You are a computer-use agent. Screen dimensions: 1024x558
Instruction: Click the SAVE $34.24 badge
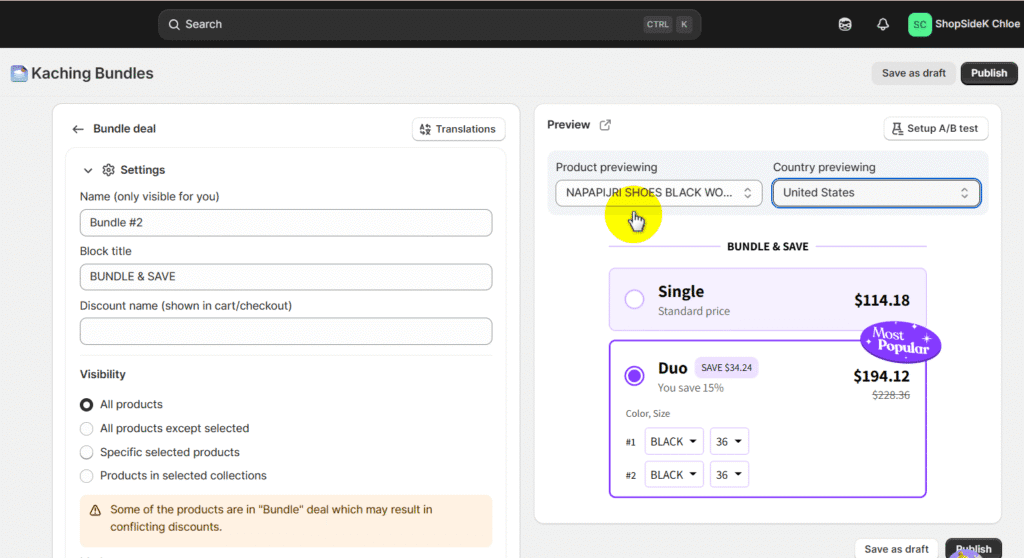pyautogui.click(x=726, y=368)
